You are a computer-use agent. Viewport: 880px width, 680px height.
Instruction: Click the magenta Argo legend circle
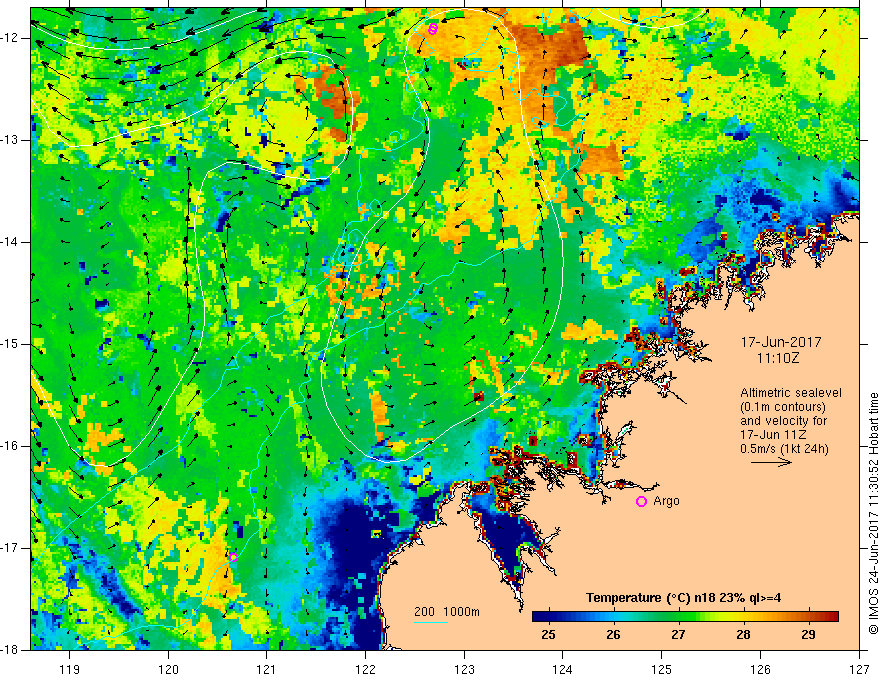[x=641, y=502]
